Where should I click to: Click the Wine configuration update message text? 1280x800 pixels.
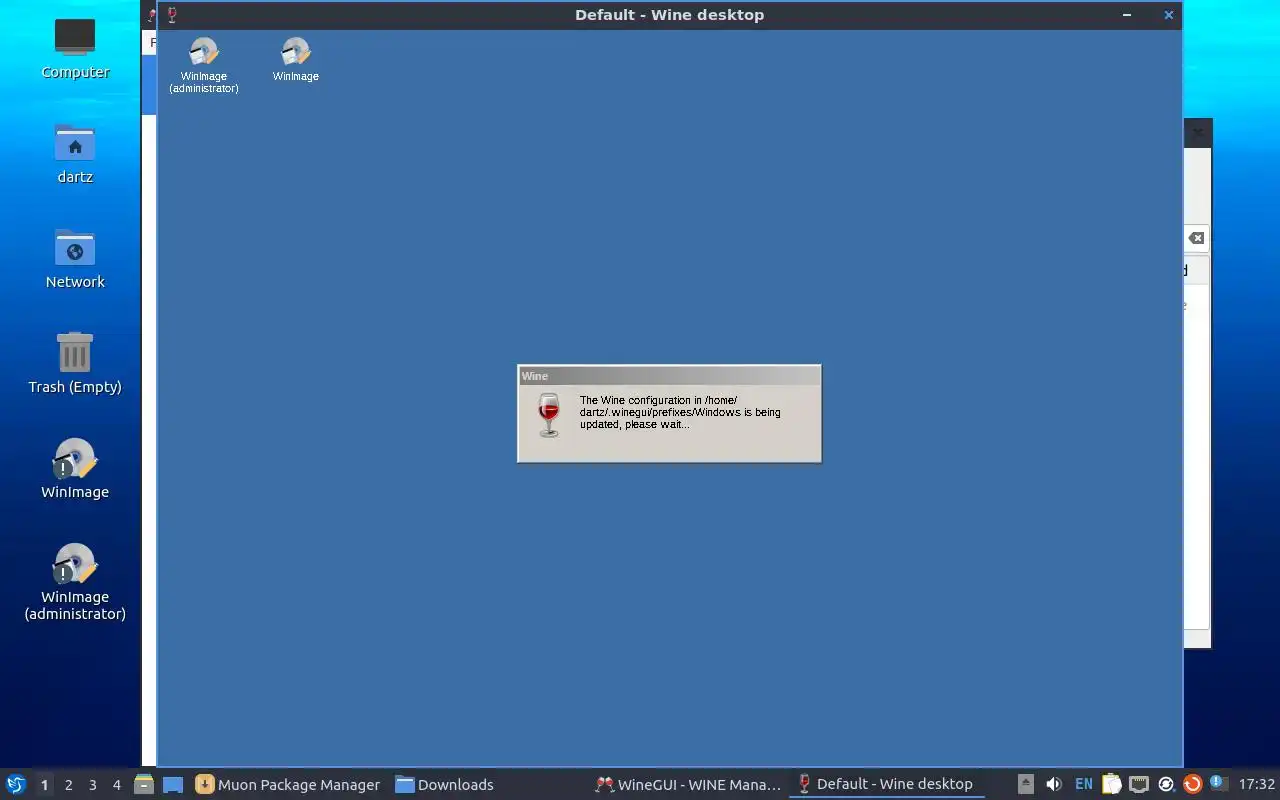(x=680, y=412)
